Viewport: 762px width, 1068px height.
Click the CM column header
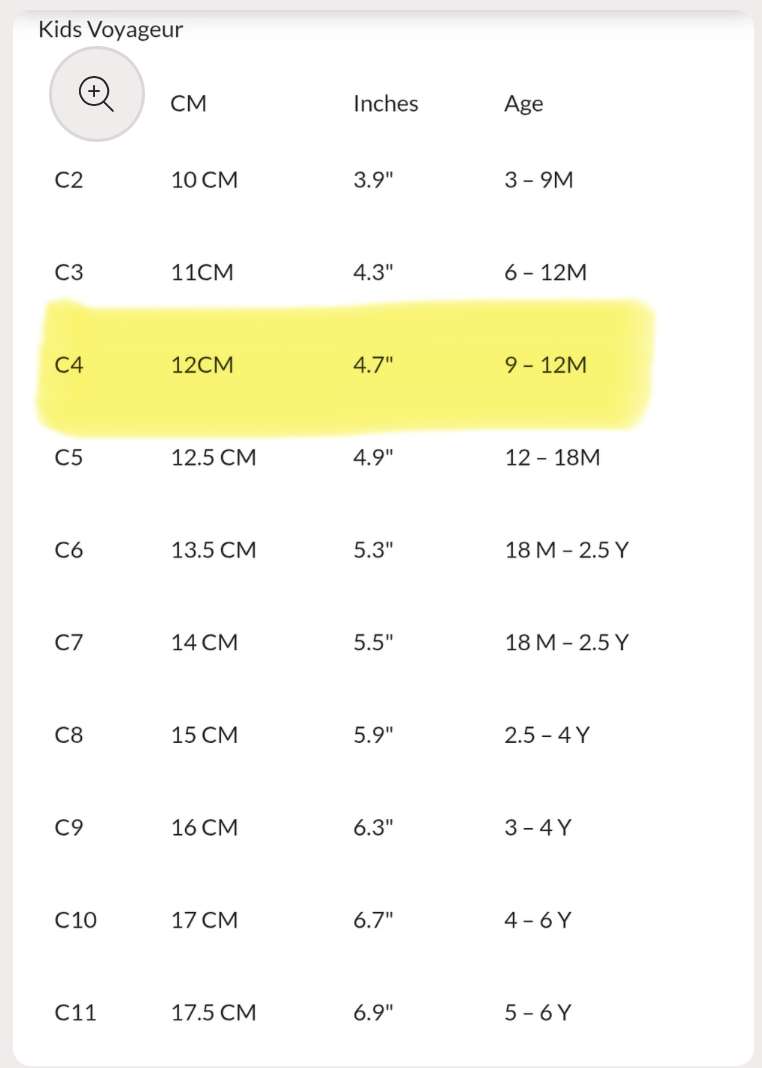click(x=189, y=104)
